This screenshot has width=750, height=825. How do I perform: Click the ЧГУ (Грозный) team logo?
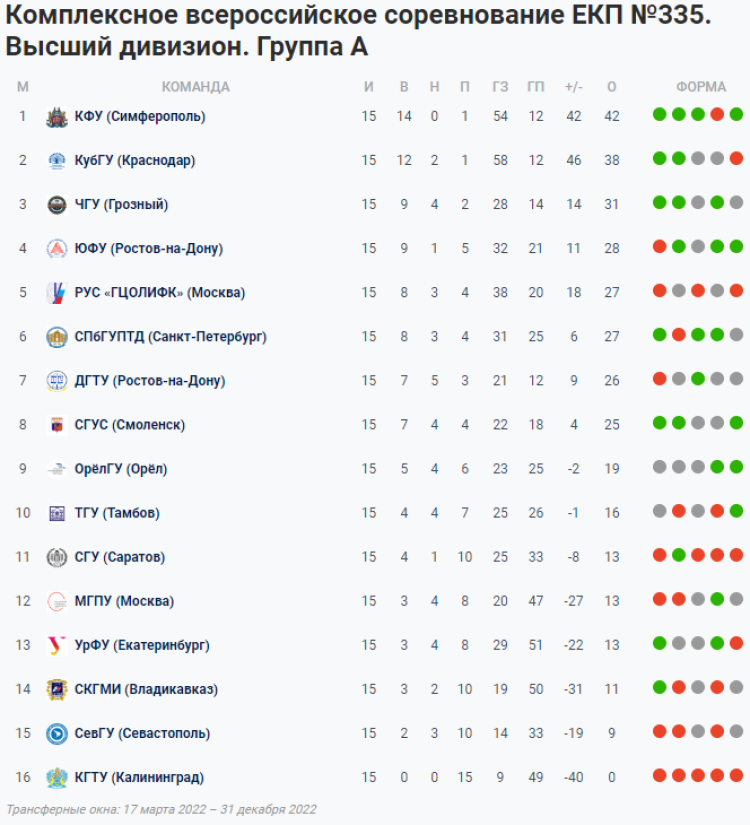[56, 205]
